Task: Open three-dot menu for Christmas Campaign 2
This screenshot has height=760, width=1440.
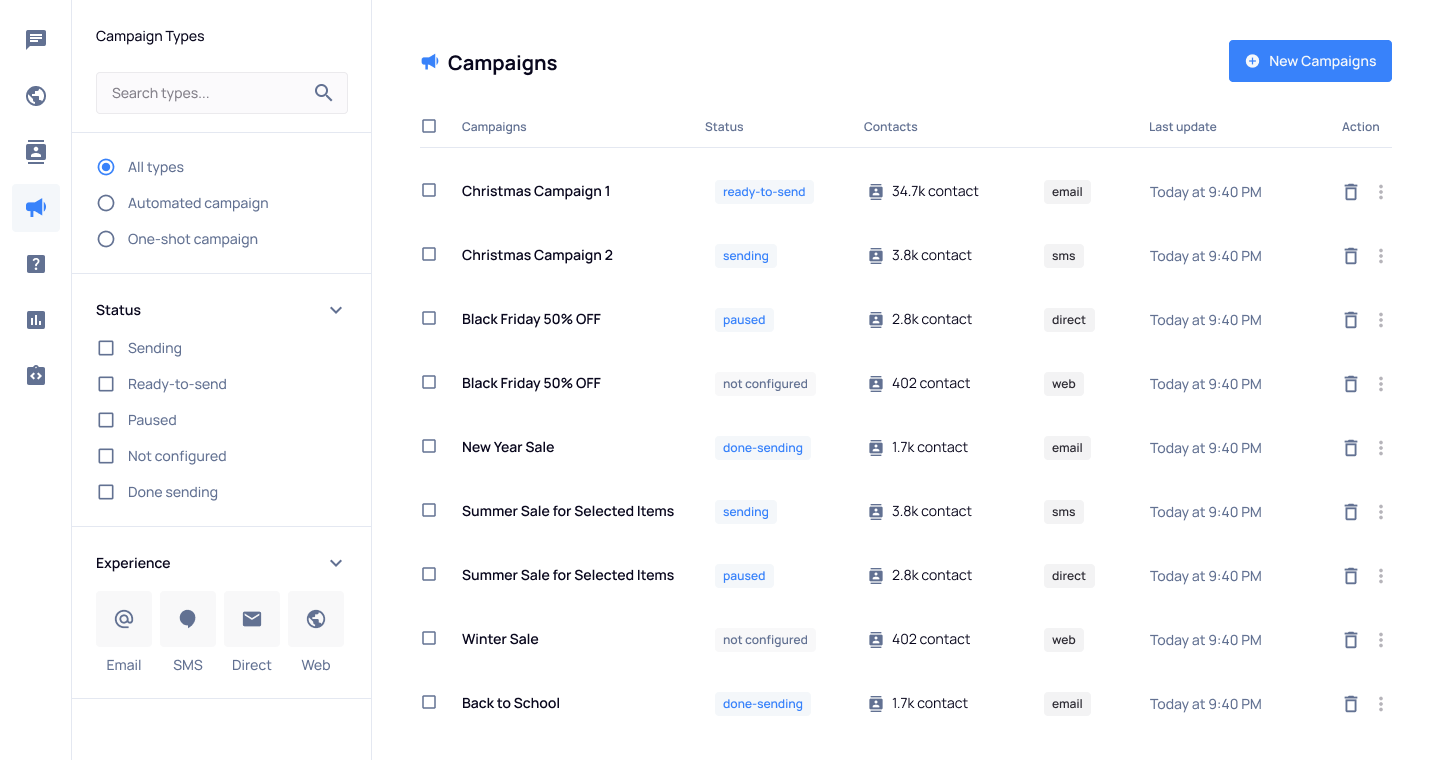Action: (1381, 256)
